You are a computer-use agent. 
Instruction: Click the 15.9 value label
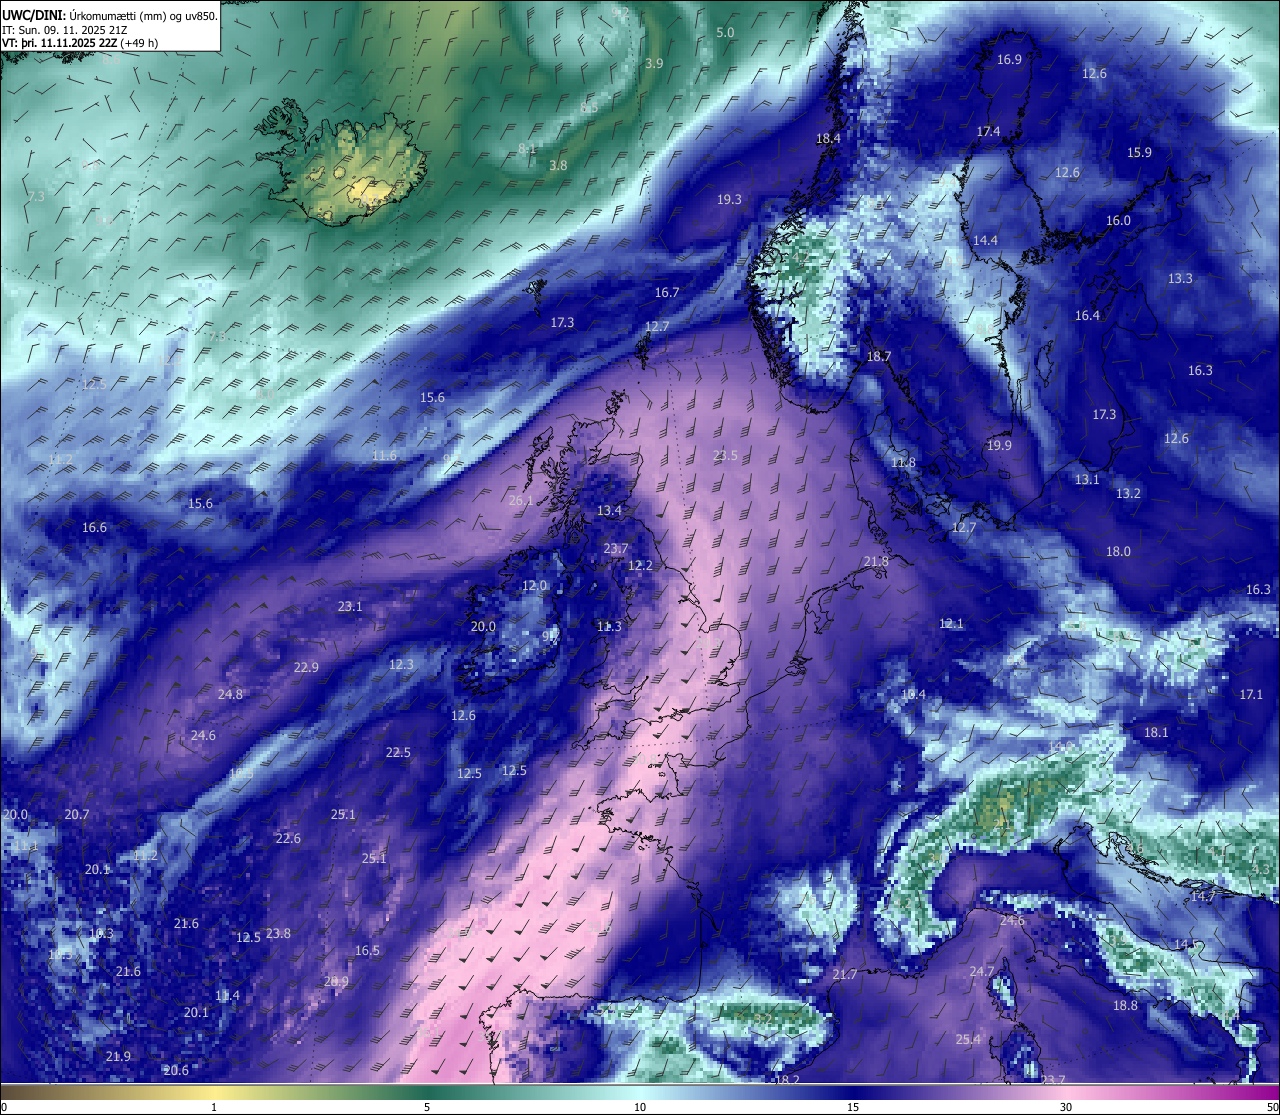[x=1139, y=152]
